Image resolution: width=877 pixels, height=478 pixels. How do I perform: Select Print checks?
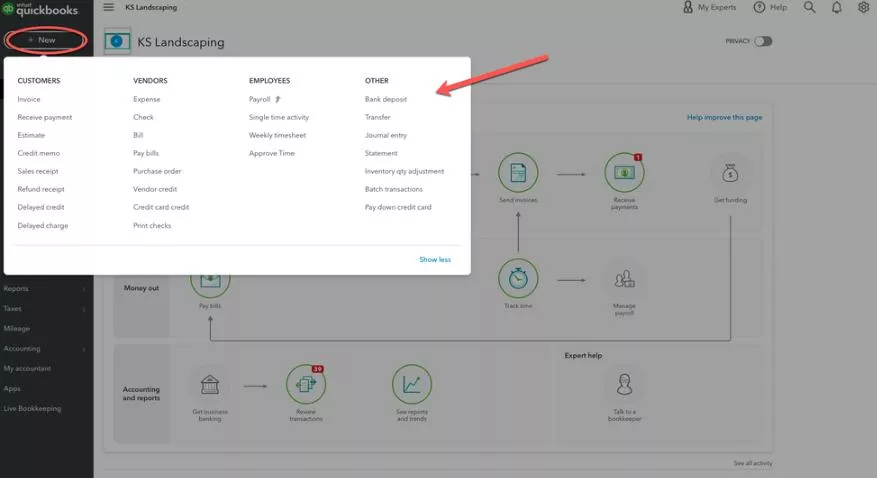point(152,225)
